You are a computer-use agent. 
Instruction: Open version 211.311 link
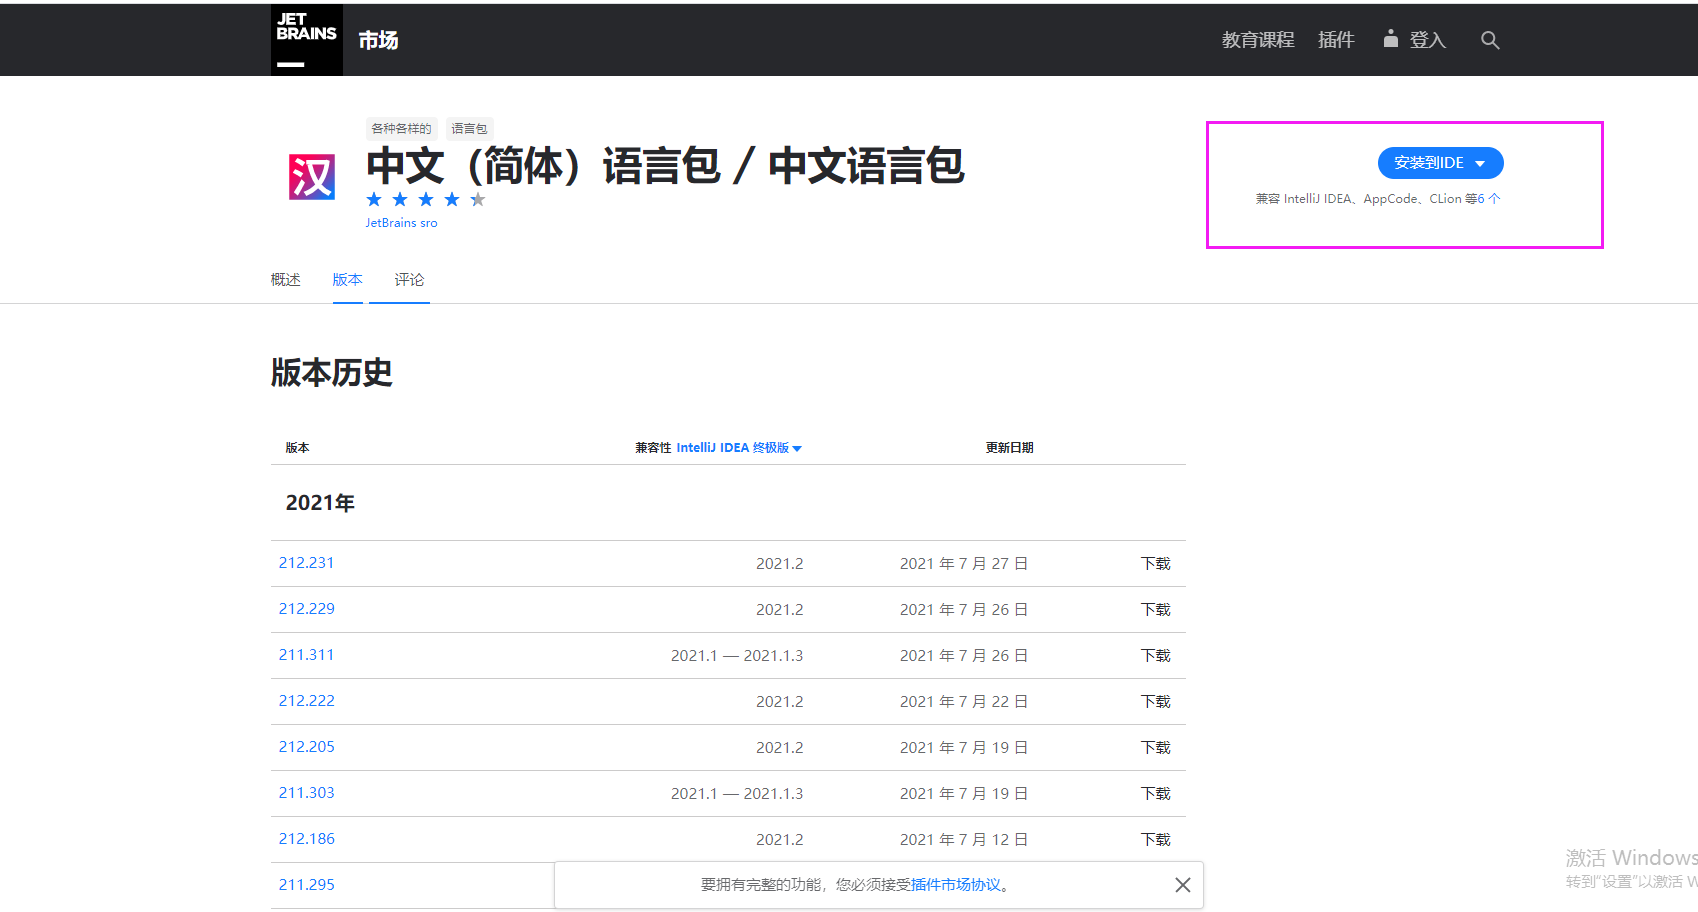tap(306, 655)
